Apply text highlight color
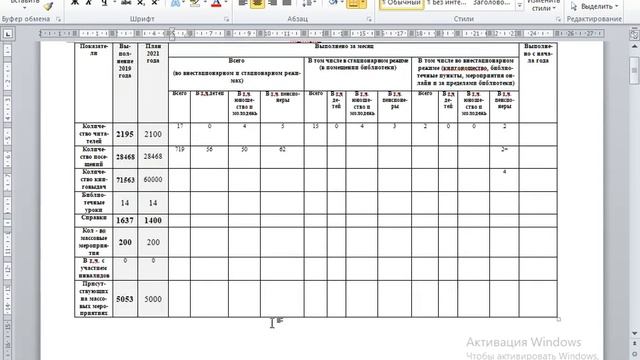The image size is (640, 360). click(x=195, y=3)
